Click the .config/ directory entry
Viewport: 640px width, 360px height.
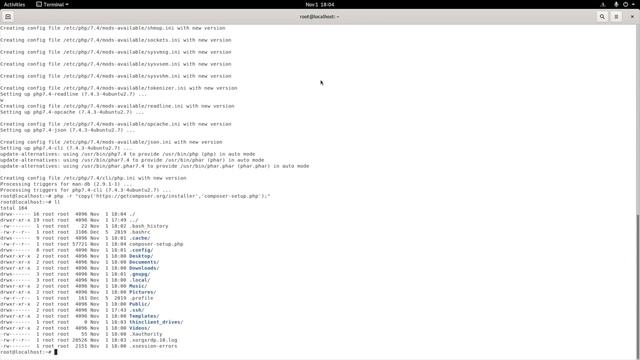pyautogui.click(x=141, y=250)
